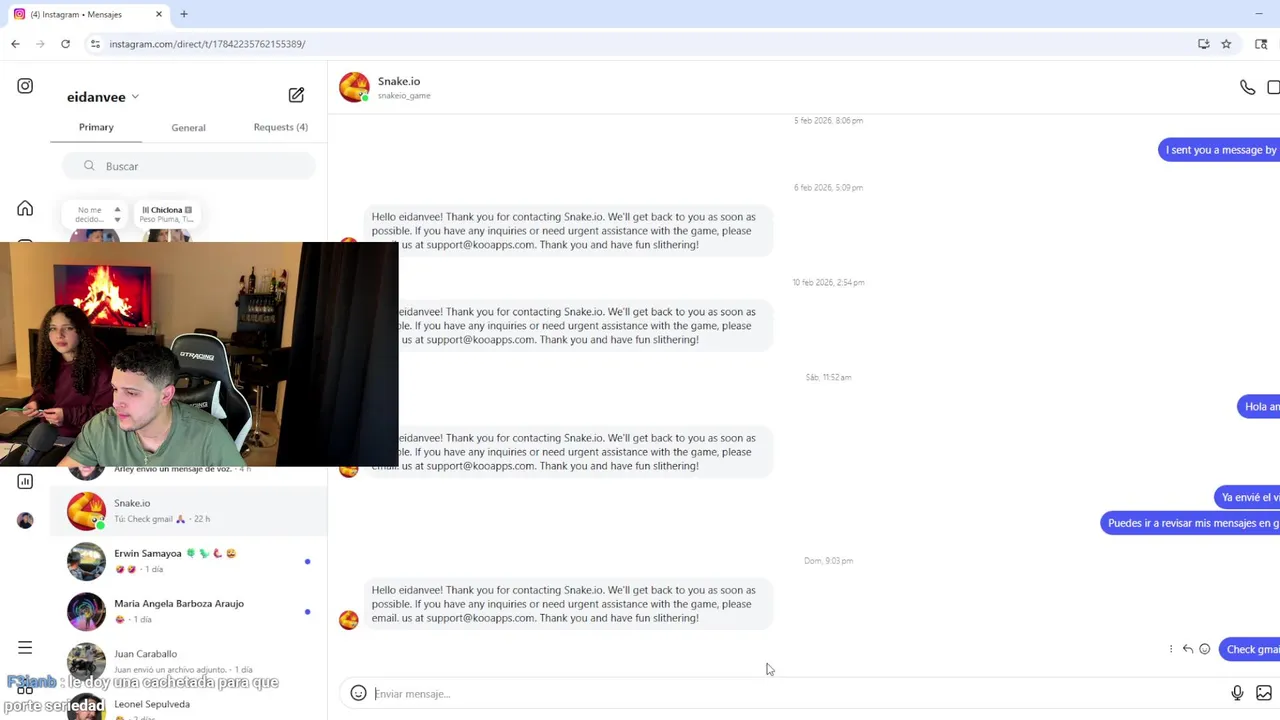Open Juan Caraballo conversation

coord(189,661)
